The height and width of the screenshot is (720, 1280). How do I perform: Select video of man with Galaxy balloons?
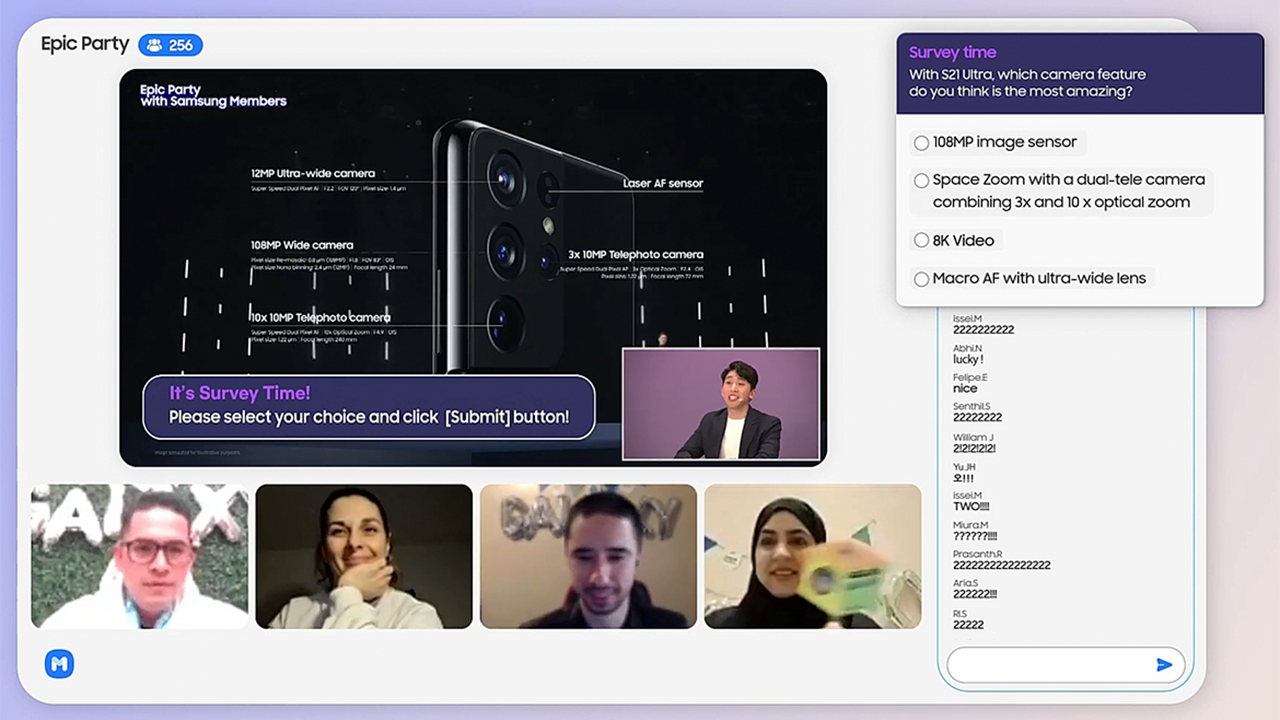(588, 557)
